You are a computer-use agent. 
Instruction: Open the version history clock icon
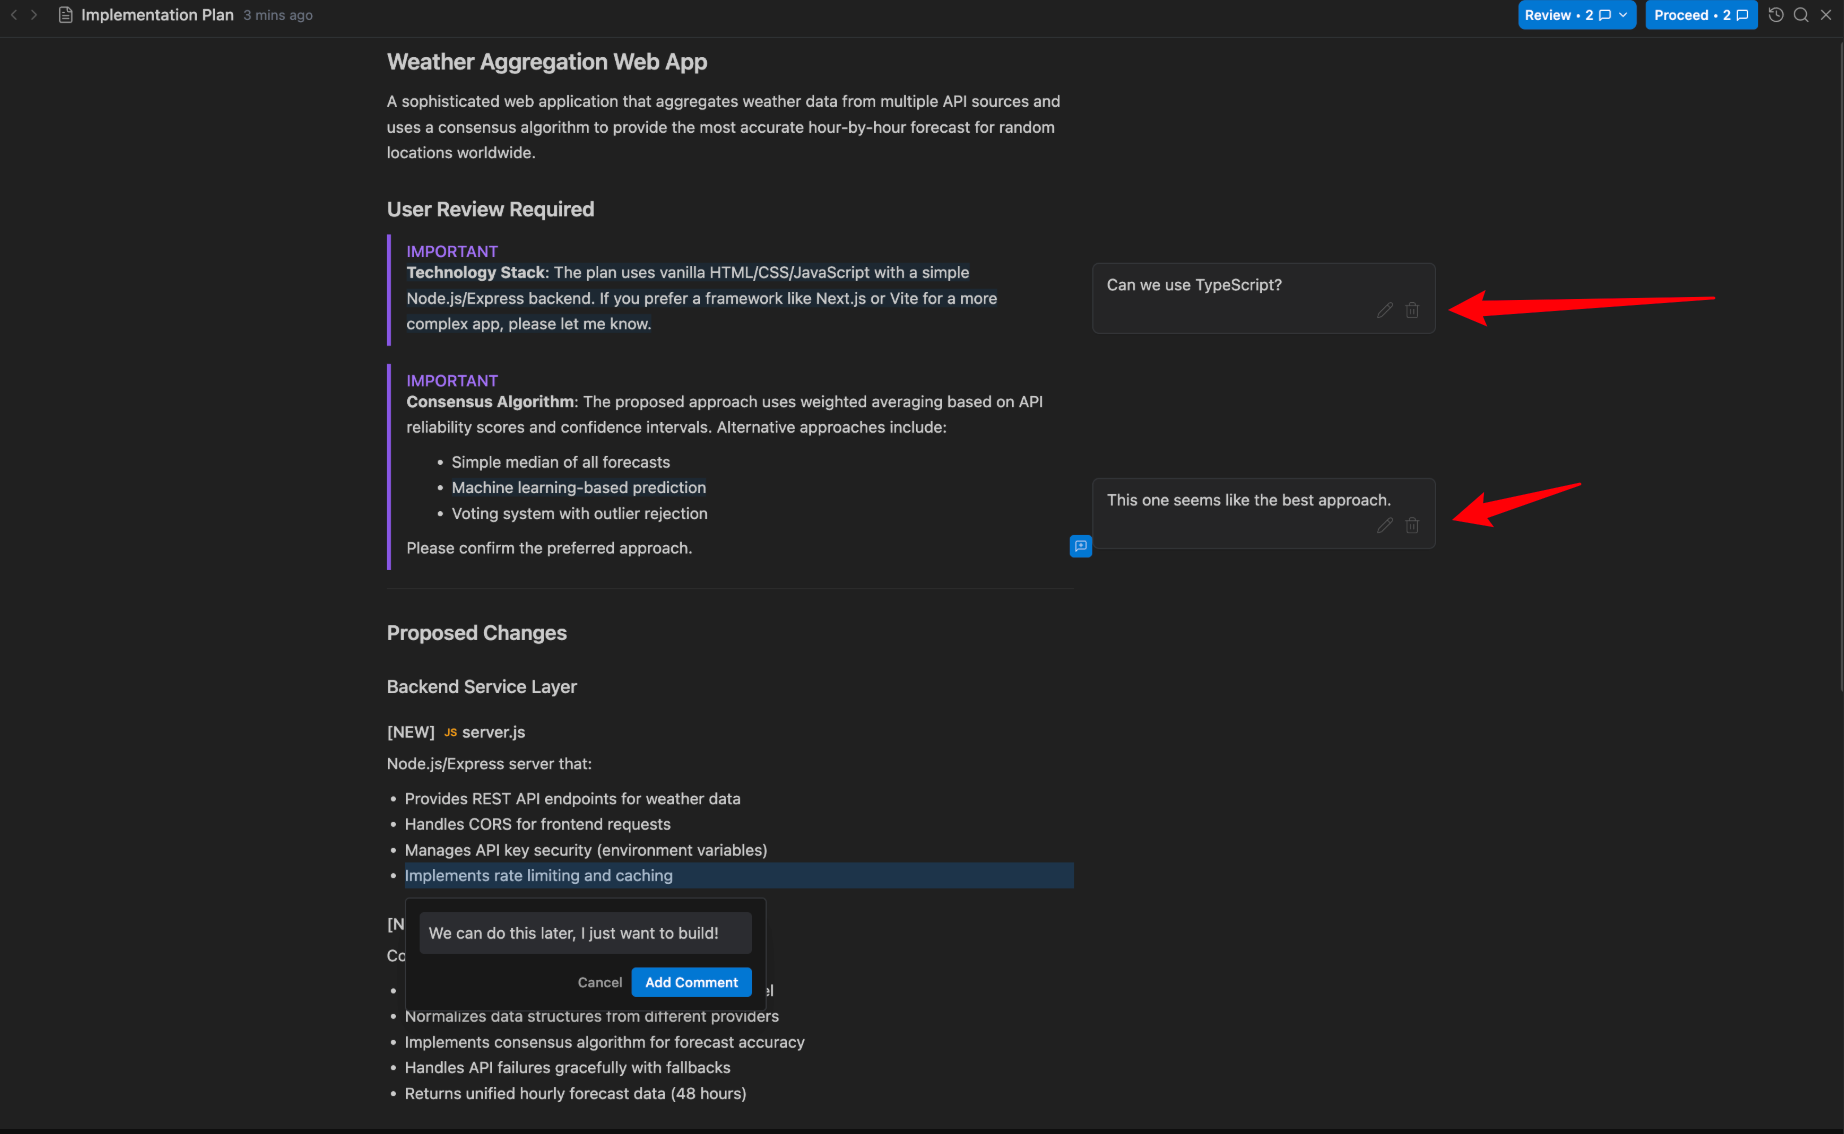tap(1776, 15)
